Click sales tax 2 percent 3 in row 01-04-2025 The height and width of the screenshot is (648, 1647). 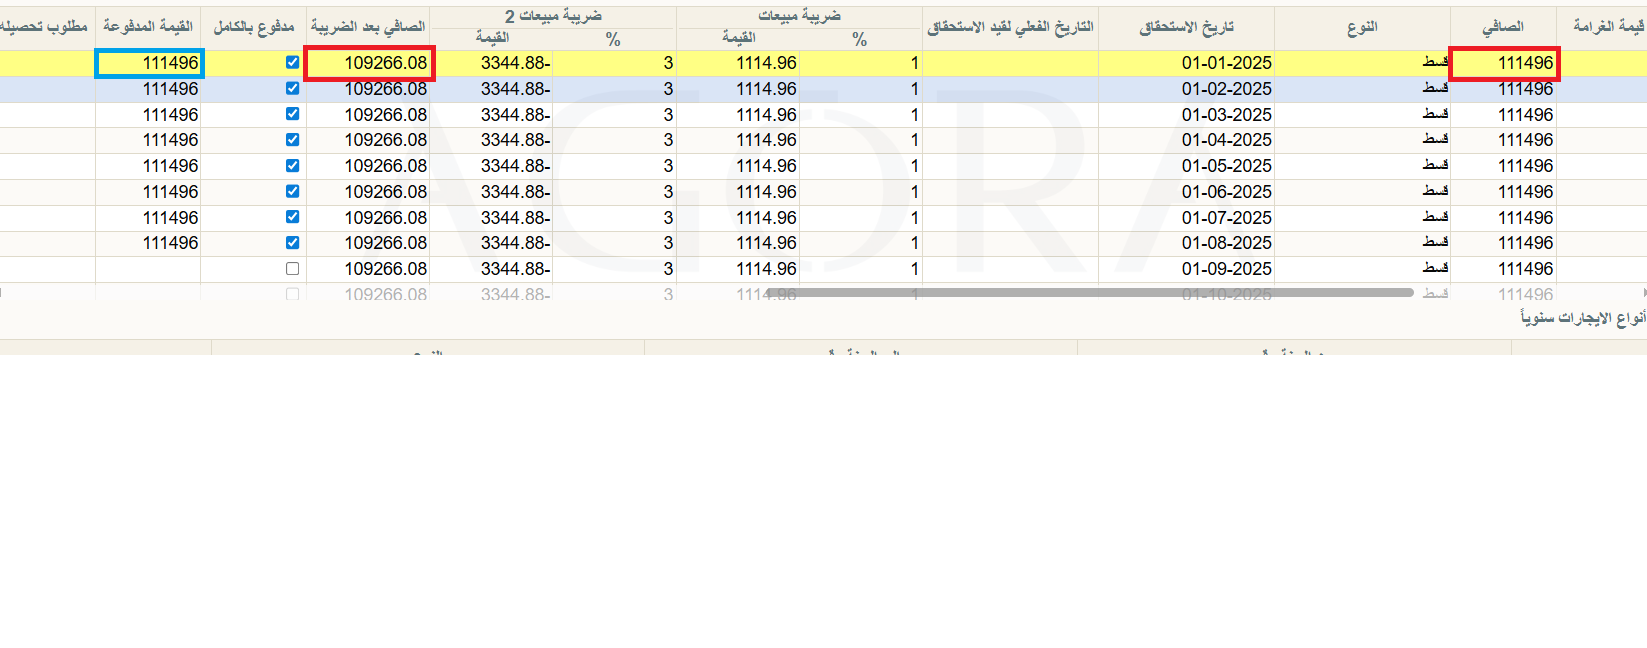point(614,140)
